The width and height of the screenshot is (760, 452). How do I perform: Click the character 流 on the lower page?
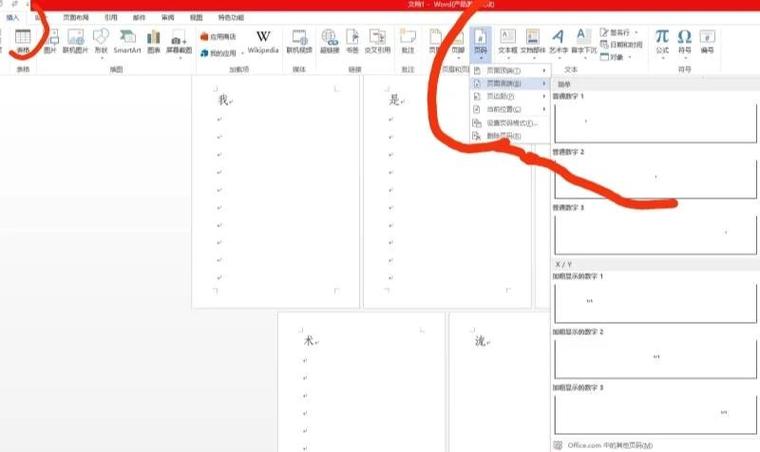click(480, 341)
